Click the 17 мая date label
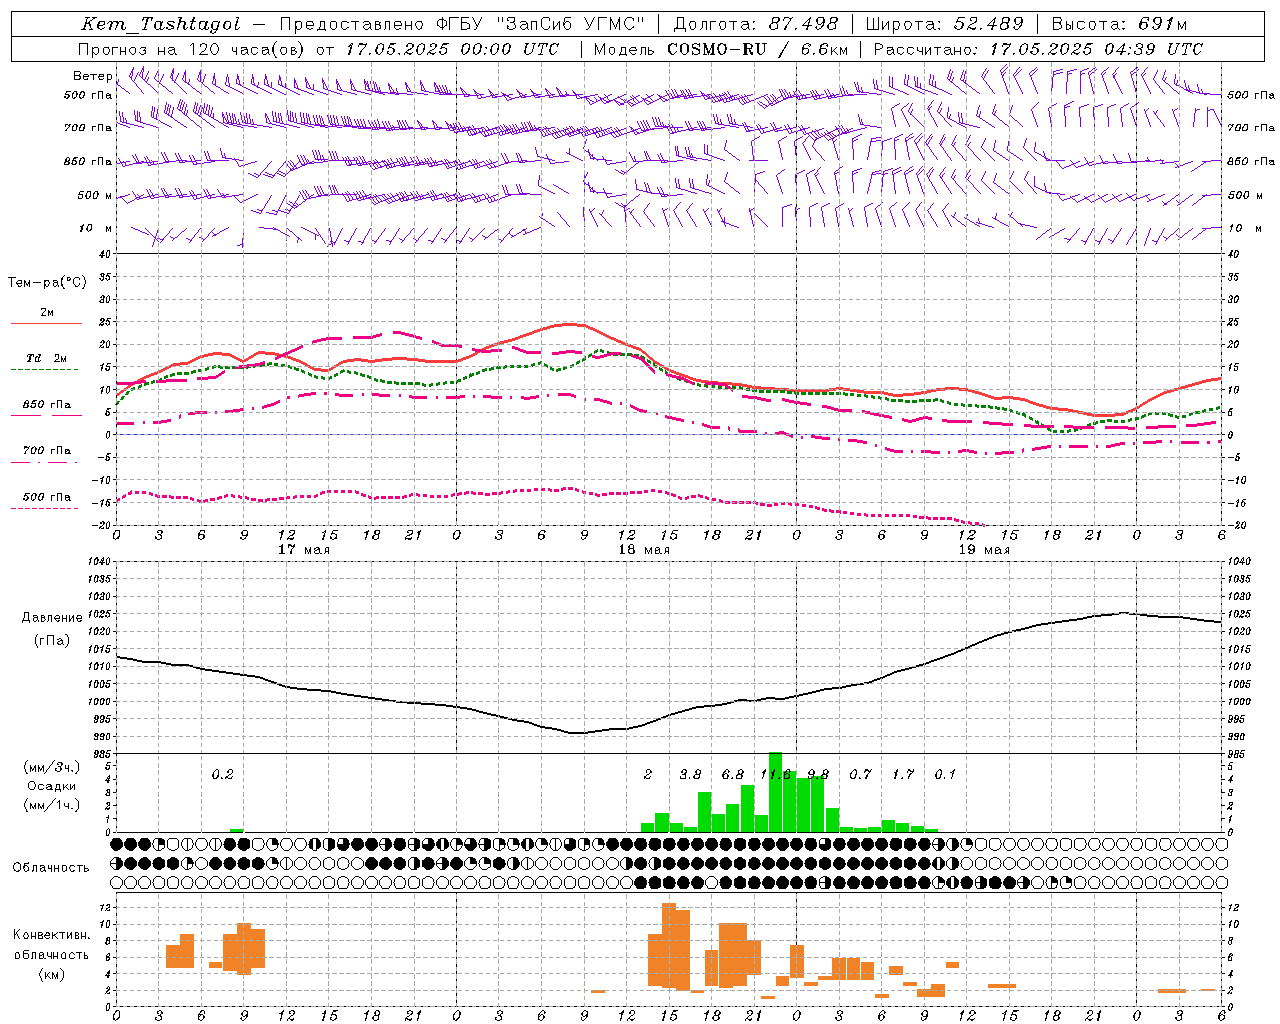 pos(304,550)
